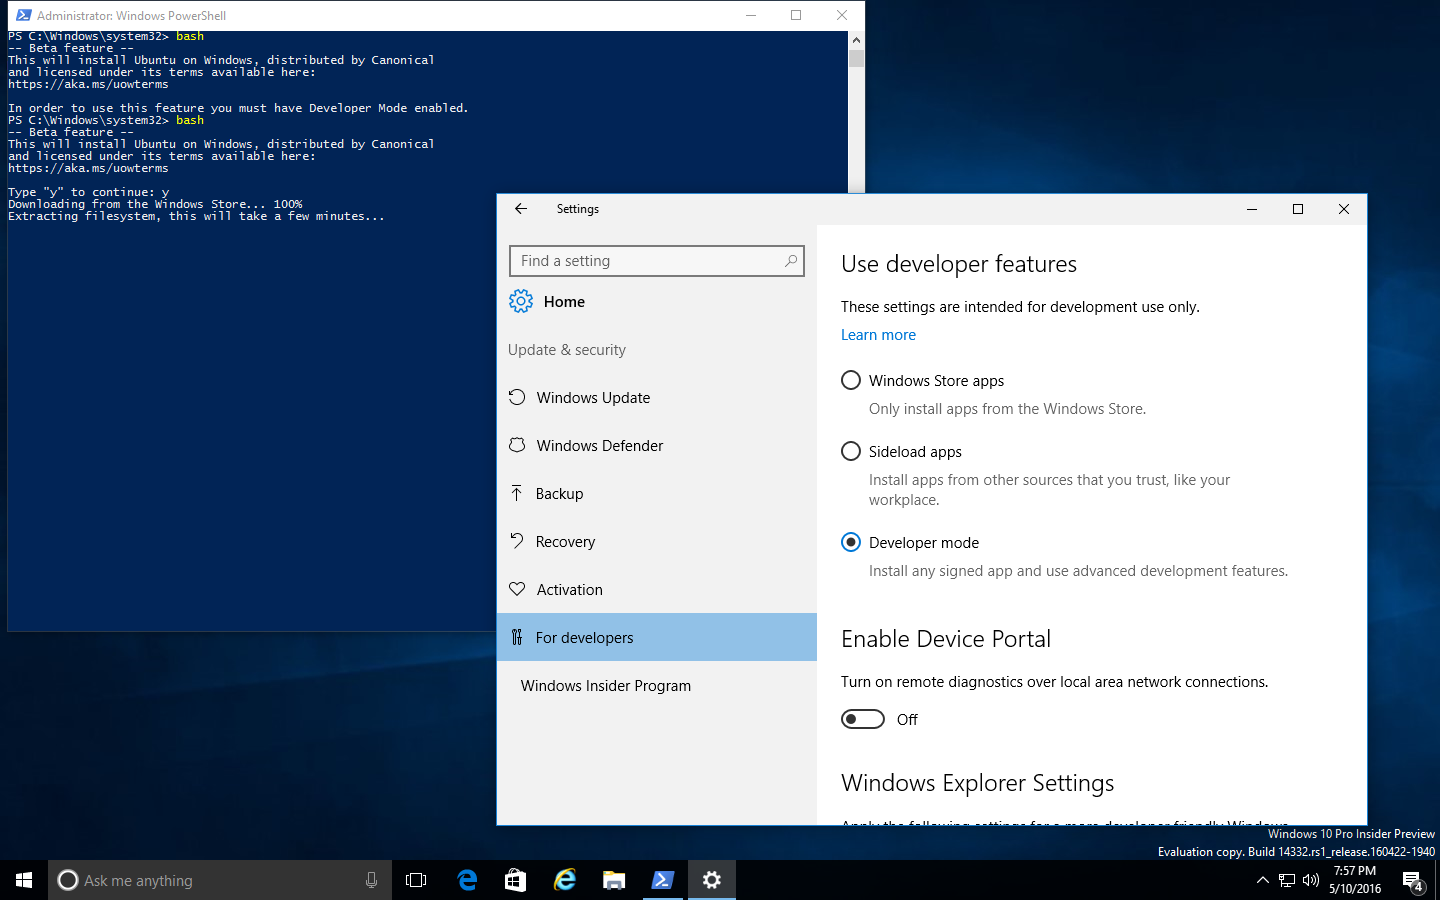Select the Windows Defender shield icon
Image resolution: width=1440 pixels, height=900 pixels.
pyautogui.click(x=517, y=445)
